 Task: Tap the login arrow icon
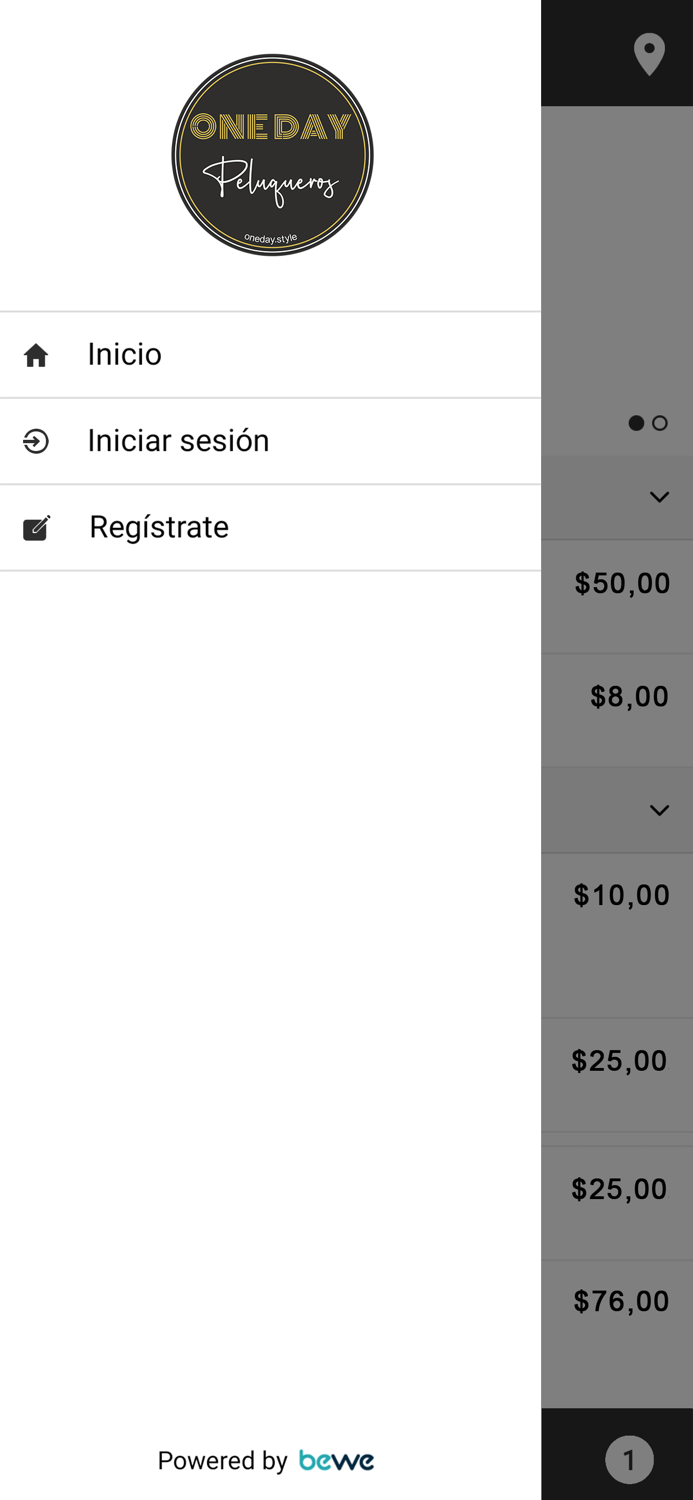point(36,441)
